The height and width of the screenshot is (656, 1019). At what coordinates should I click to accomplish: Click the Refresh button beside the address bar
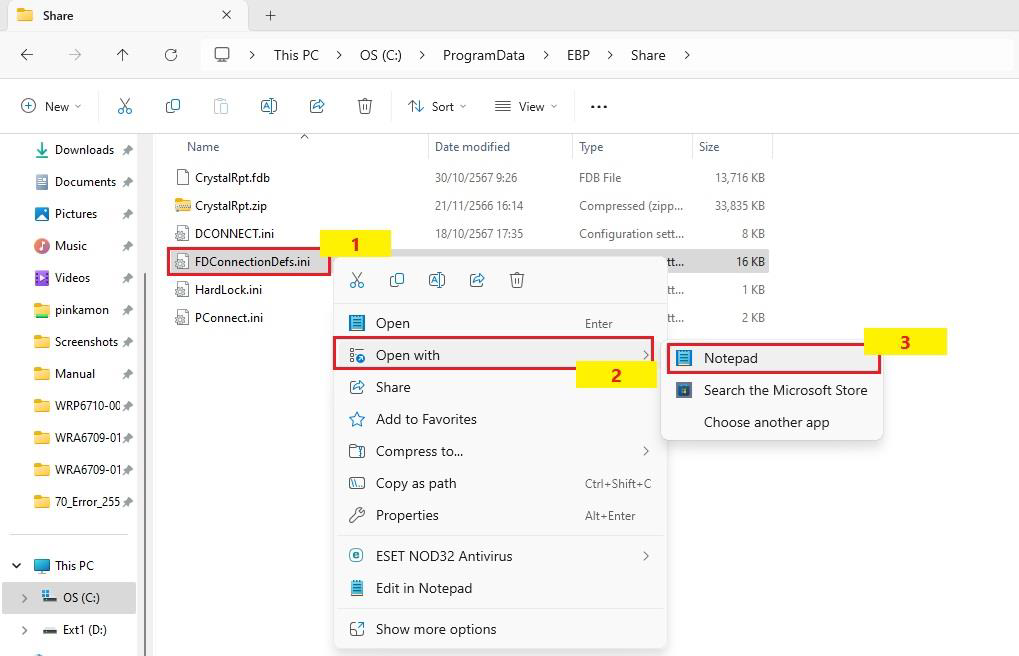(x=171, y=55)
